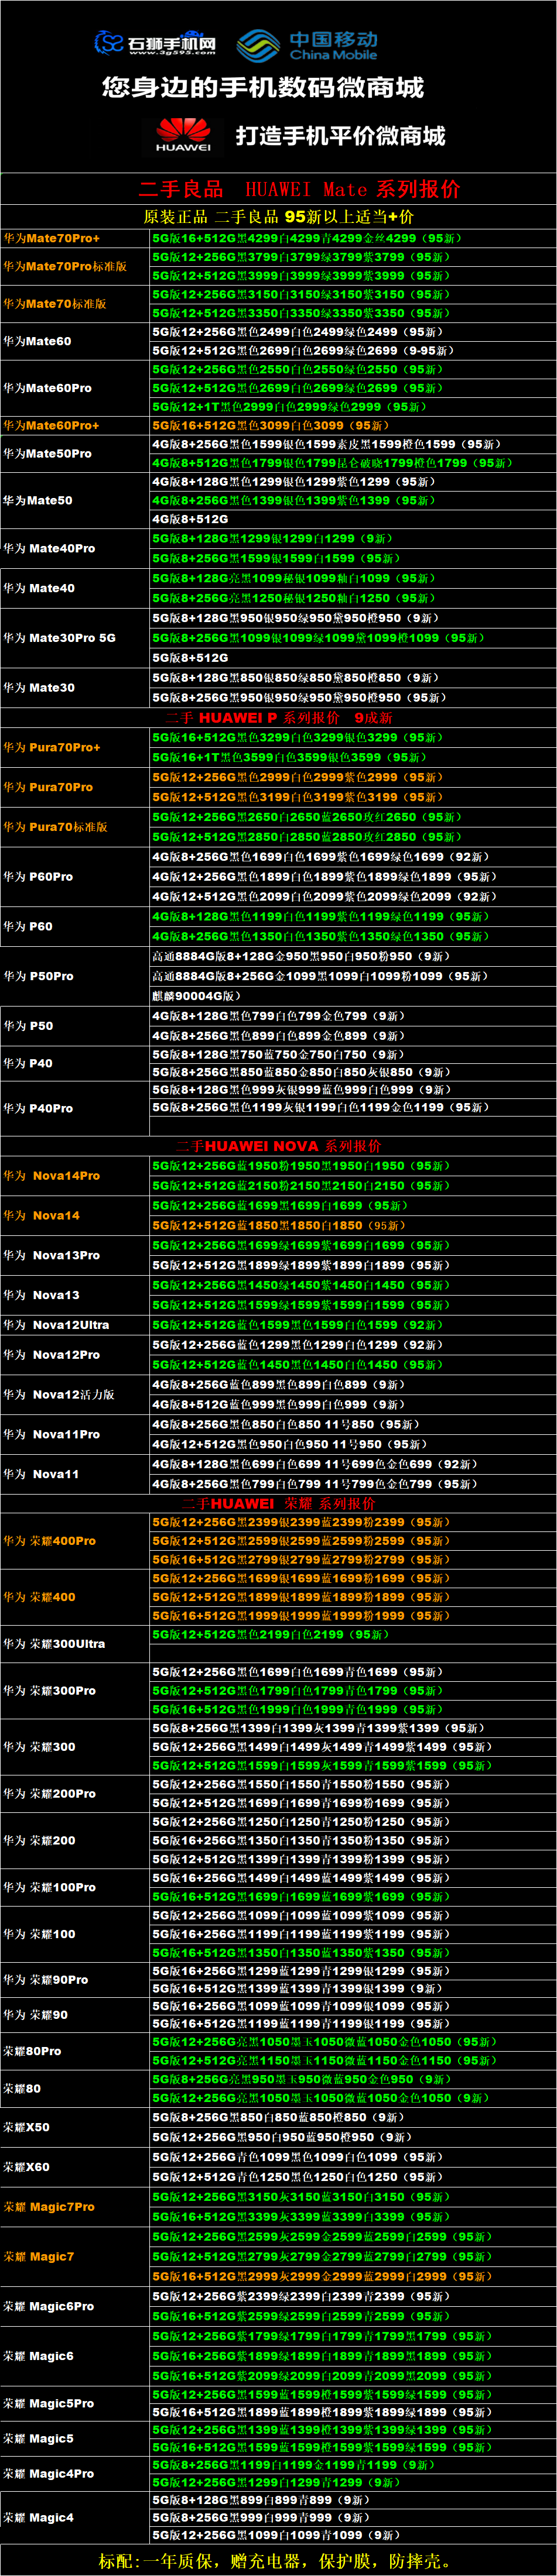Click the 荣耀X60 model name
The width and height of the screenshot is (557, 2576).
pos(26,2166)
